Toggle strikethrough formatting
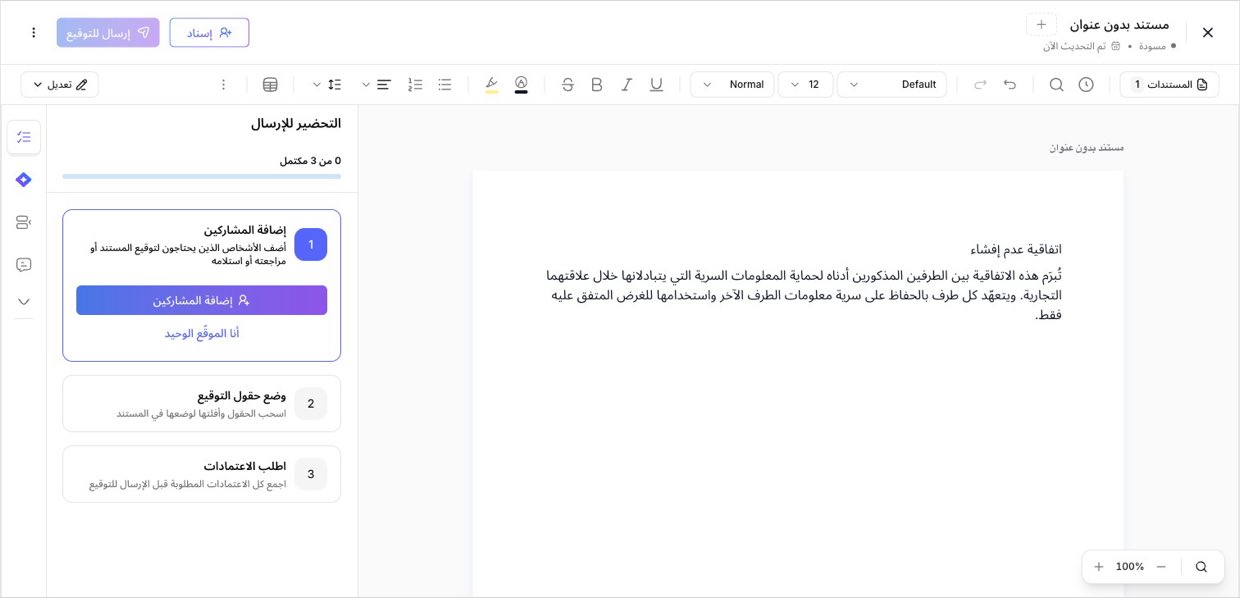The height and width of the screenshot is (598, 1240). [568, 85]
